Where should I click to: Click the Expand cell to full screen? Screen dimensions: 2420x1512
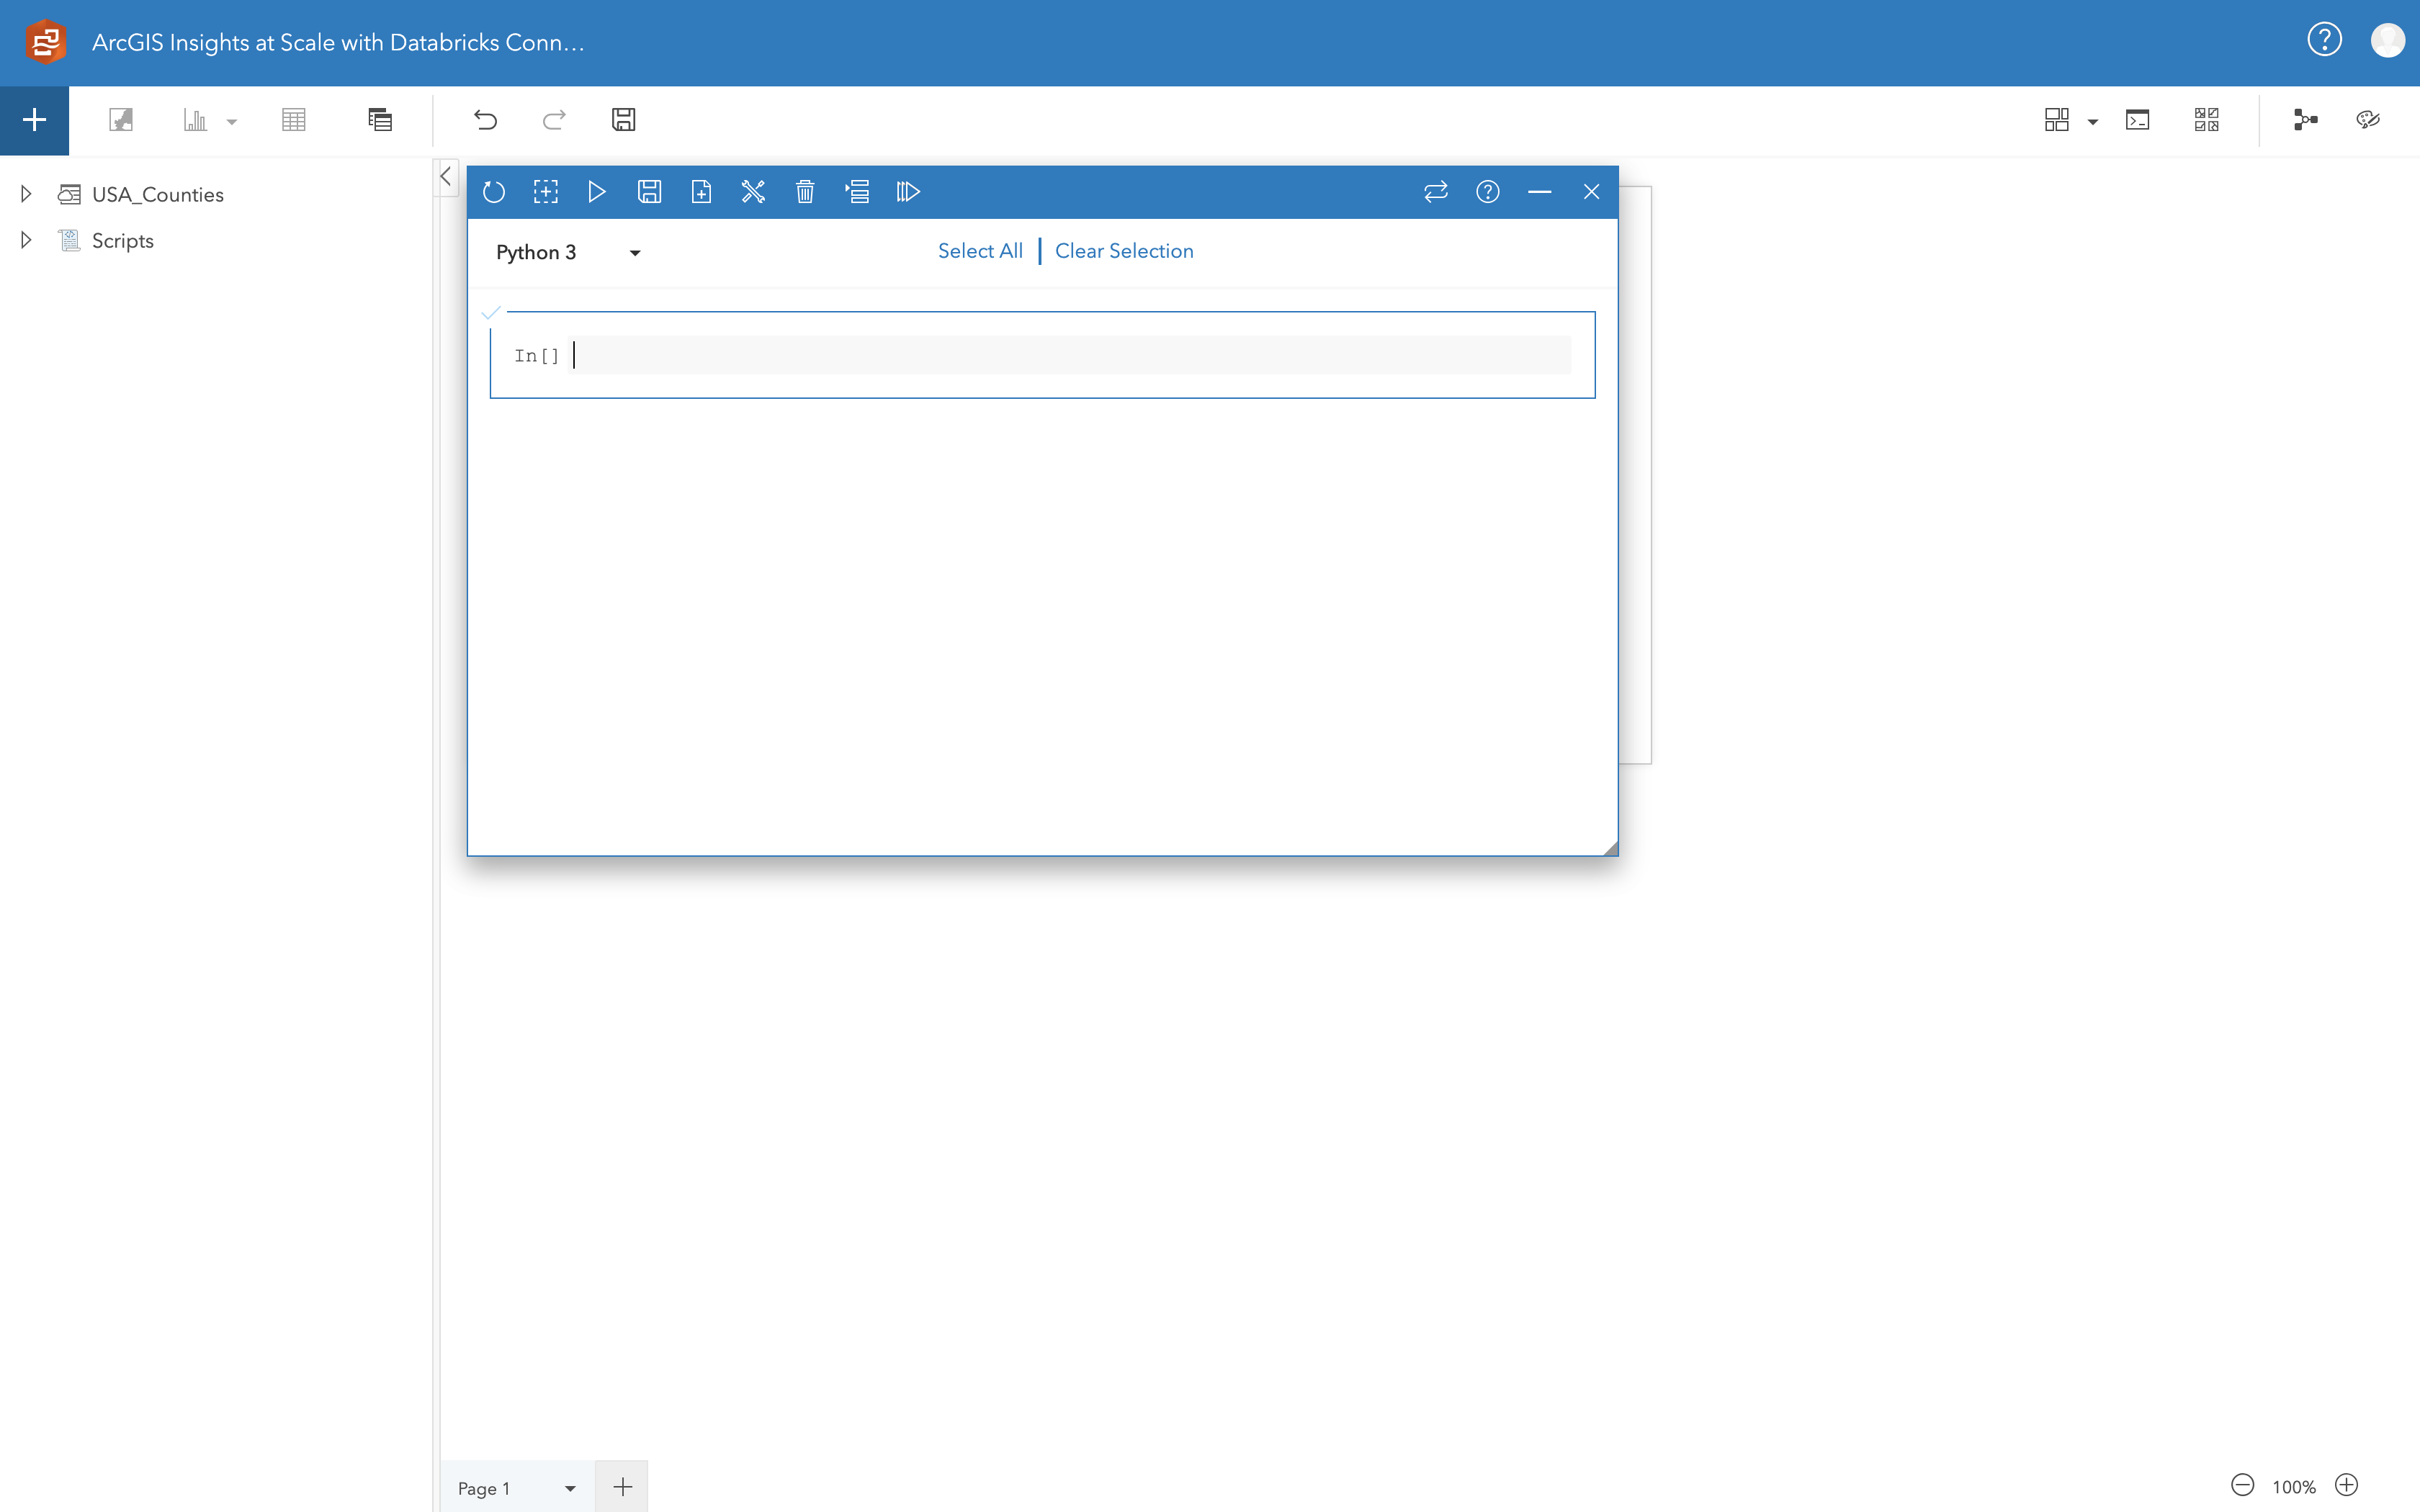tap(545, 192)
